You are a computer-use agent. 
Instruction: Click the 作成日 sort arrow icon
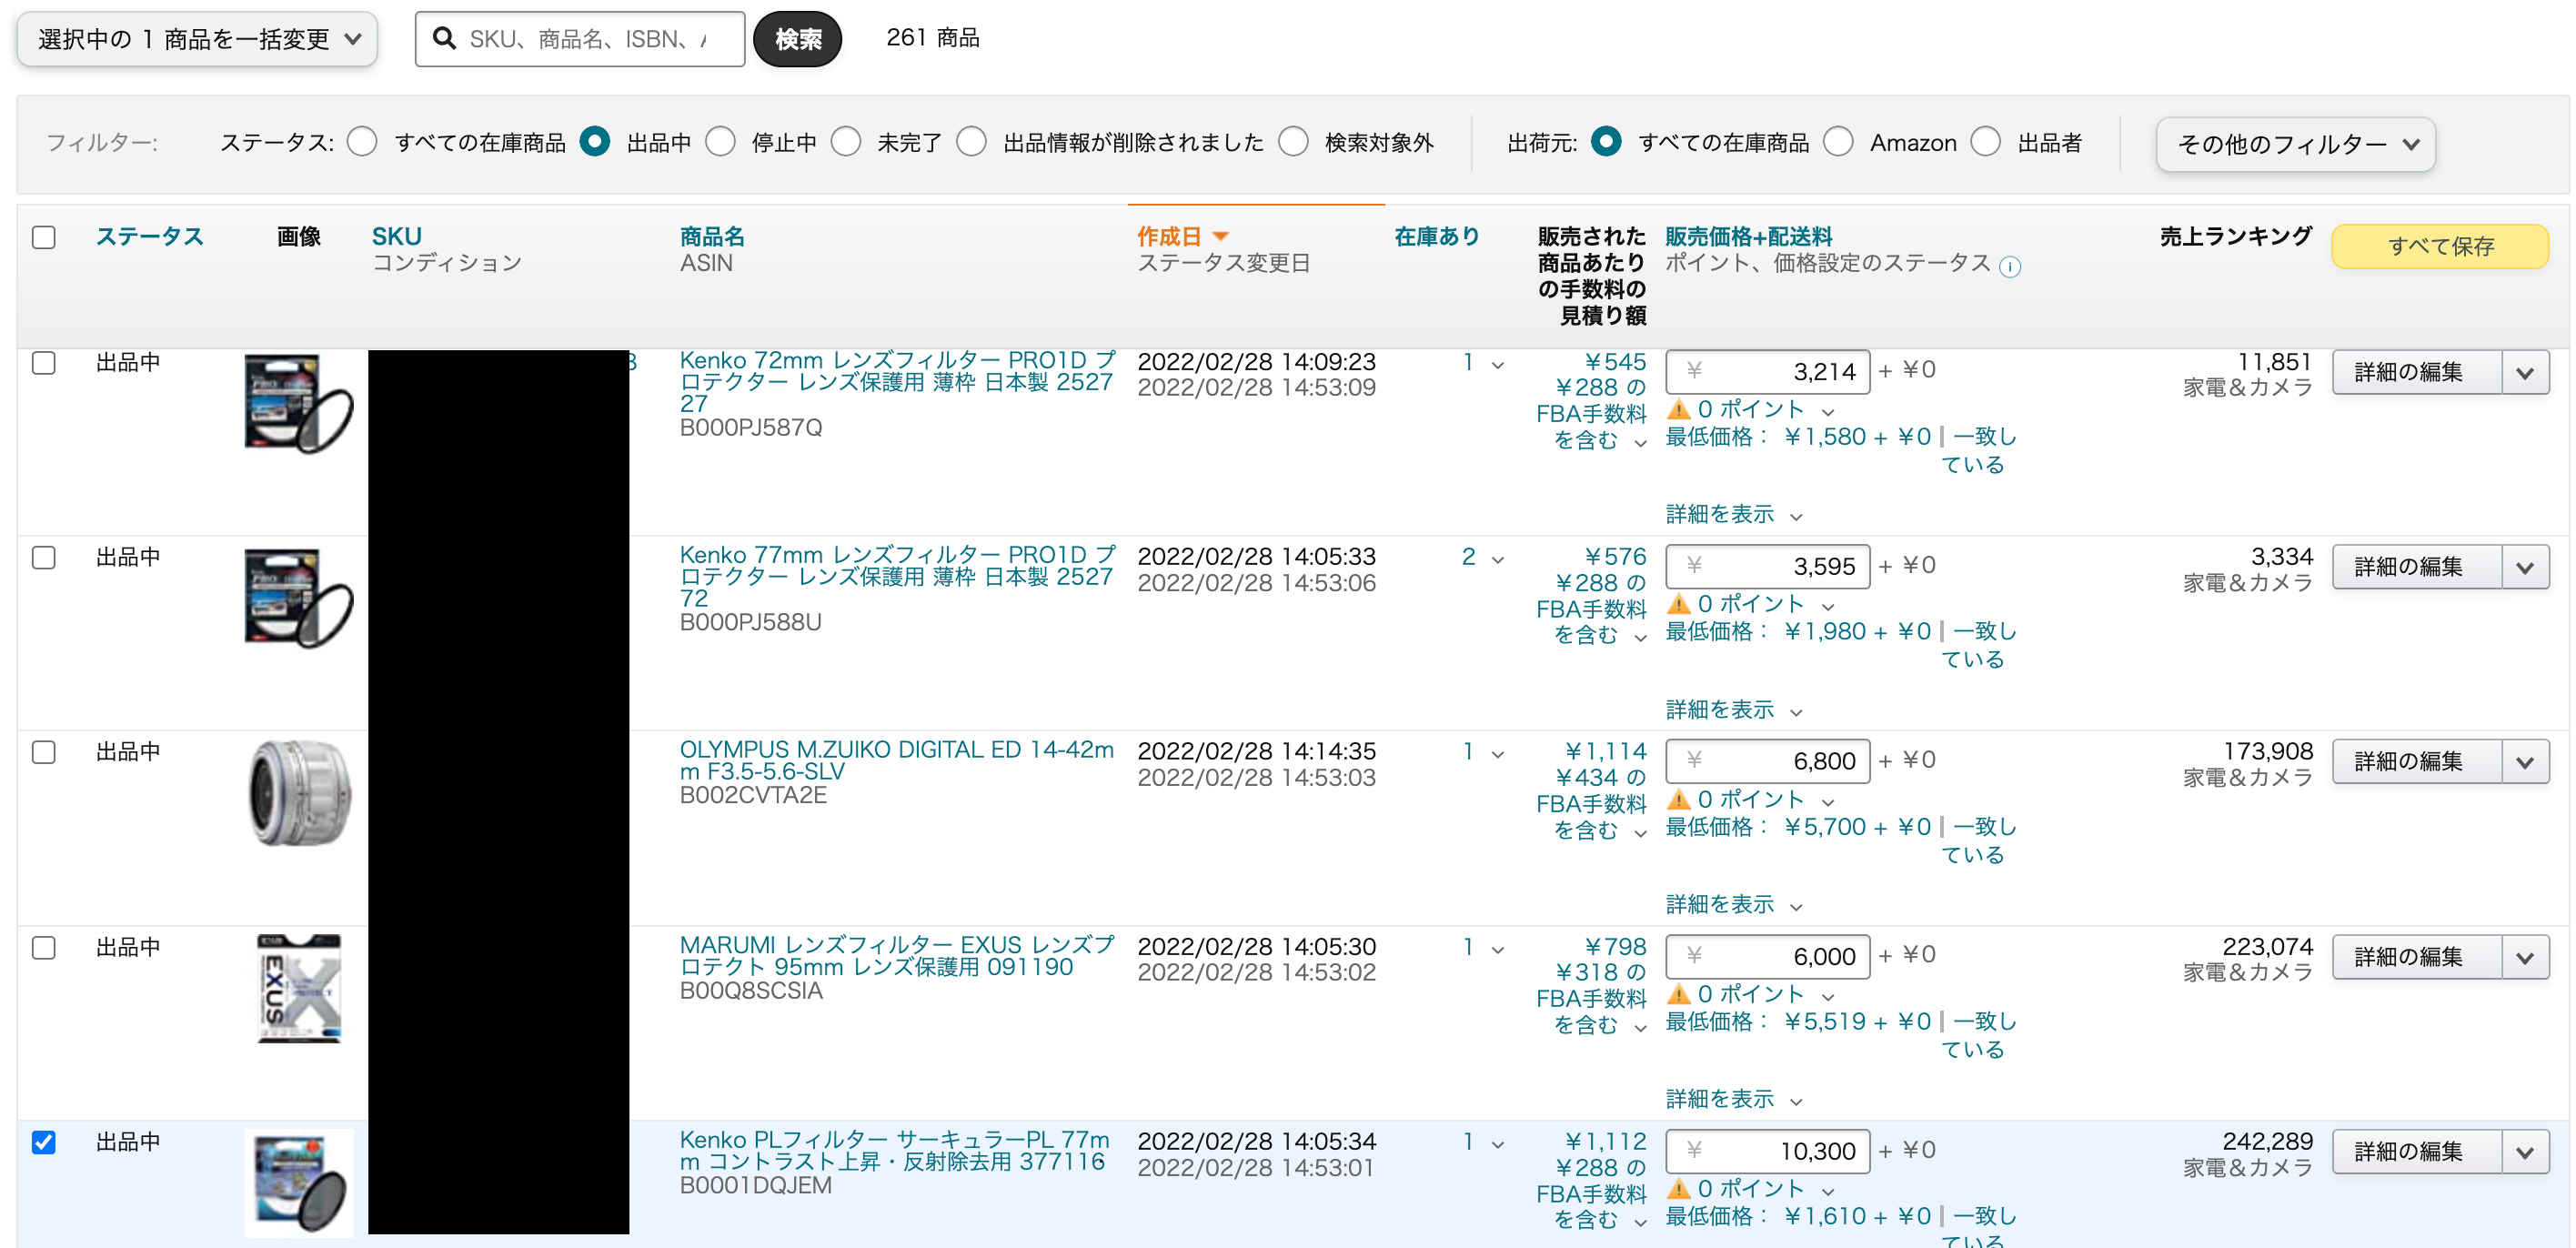coord(1220,237)
